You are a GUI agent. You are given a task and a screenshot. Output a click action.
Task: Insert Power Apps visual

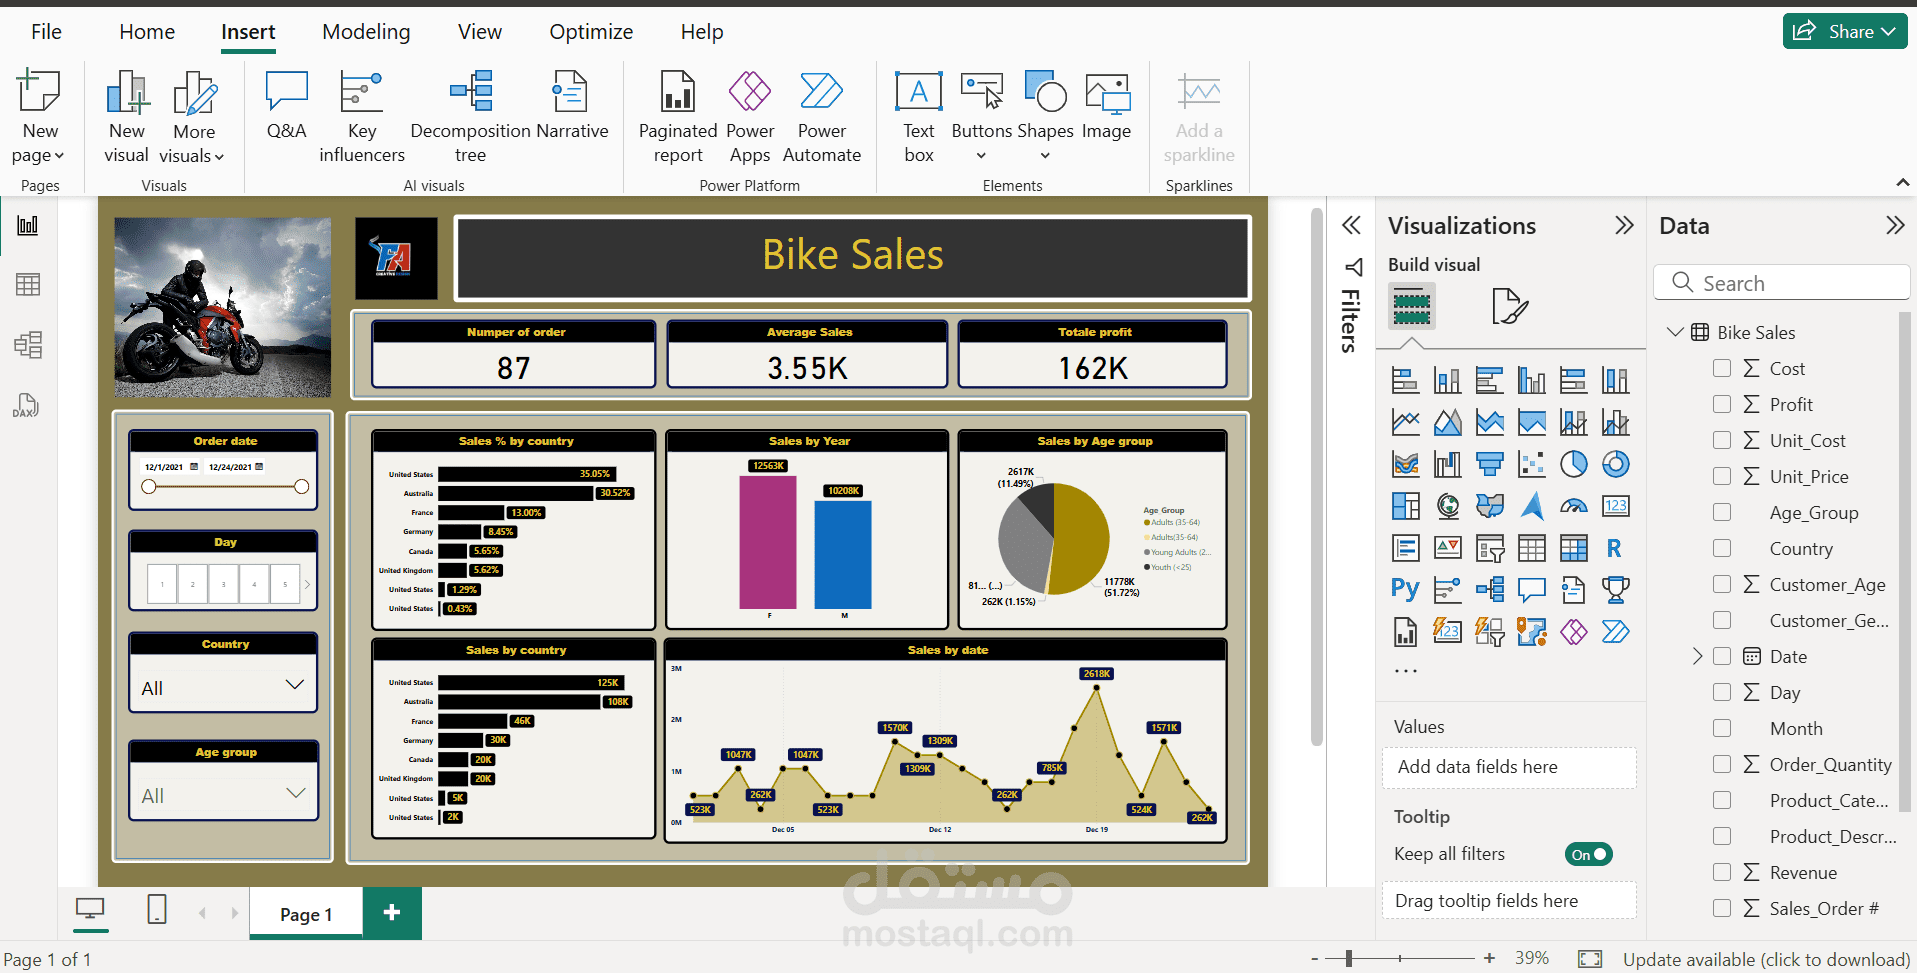coord(750,116)
